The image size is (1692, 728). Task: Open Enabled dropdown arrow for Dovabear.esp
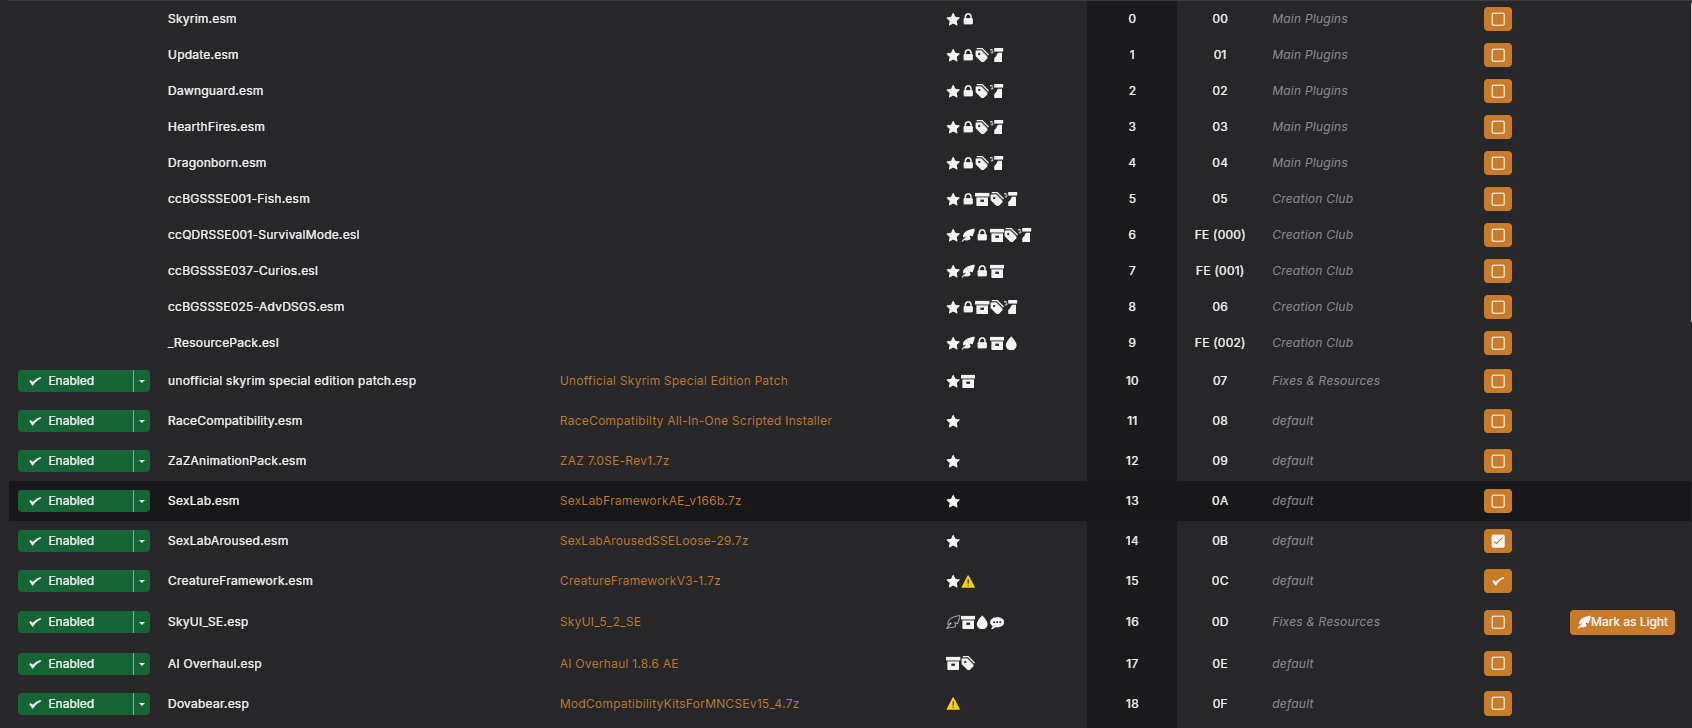tap(142, 704)
